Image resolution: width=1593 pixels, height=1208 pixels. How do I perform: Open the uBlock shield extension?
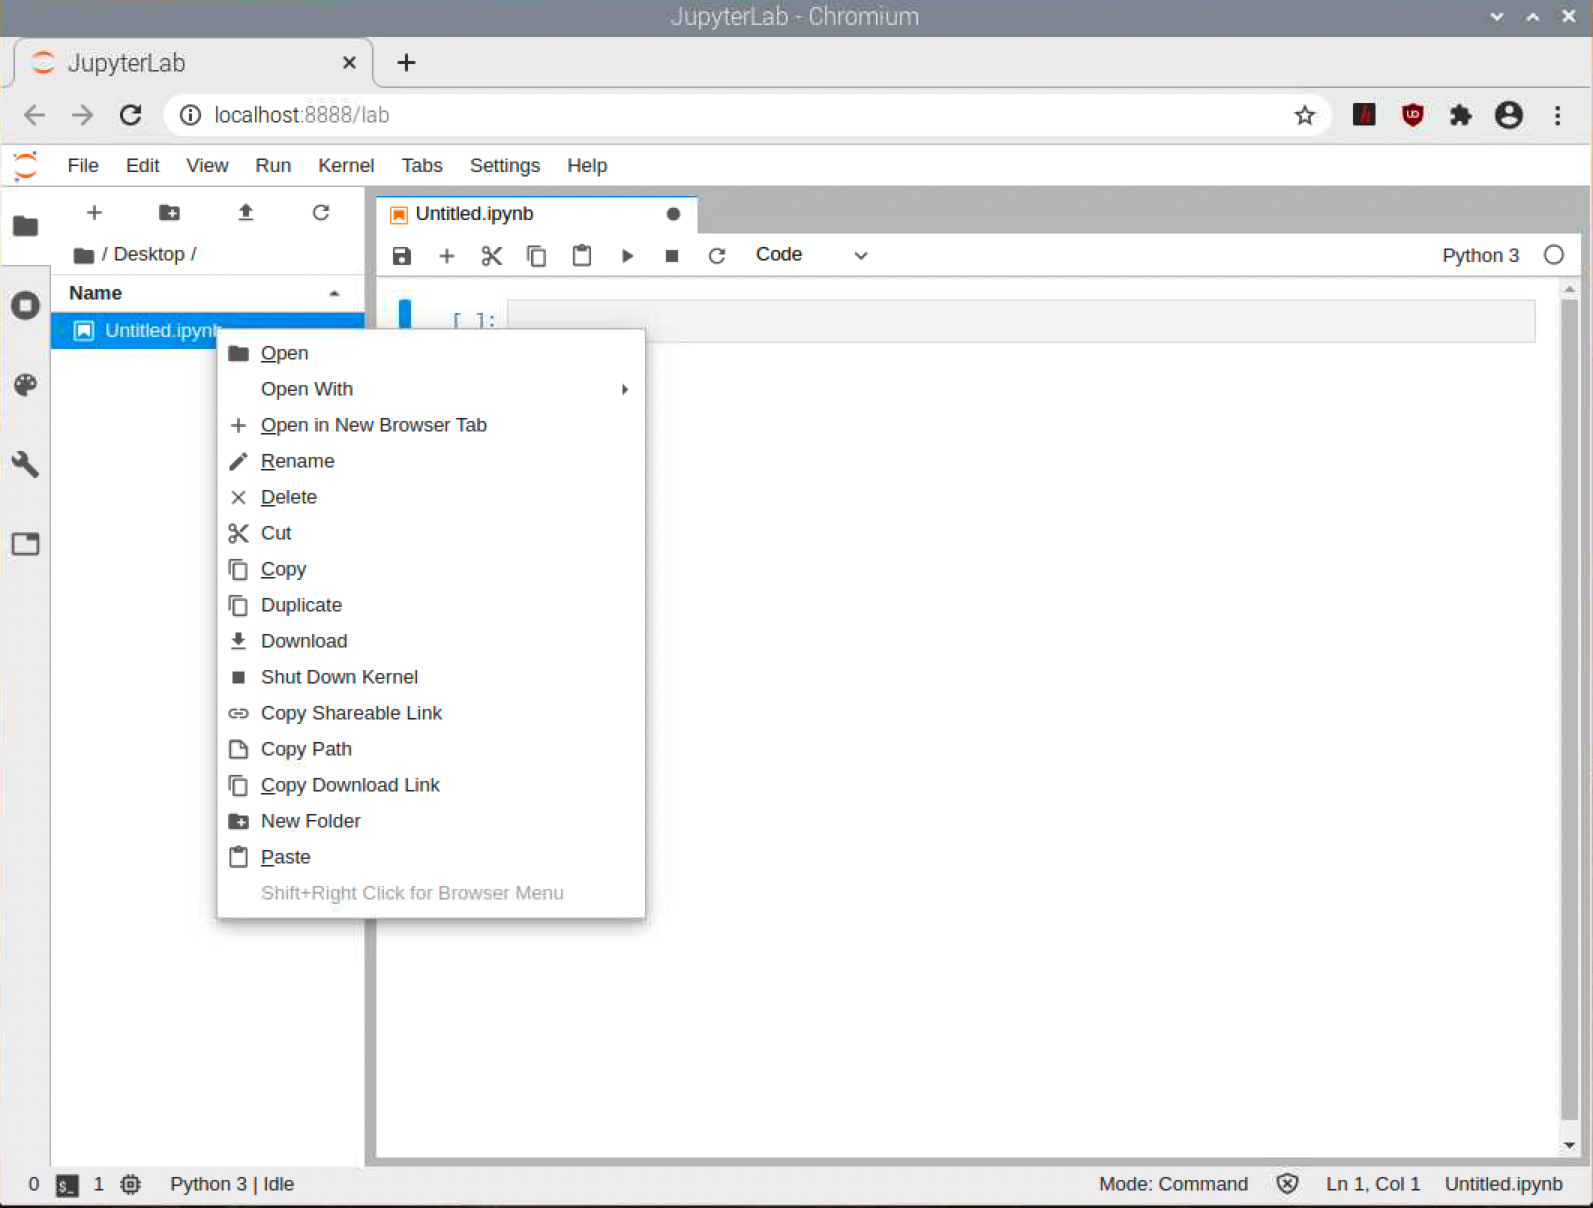[x=1412, y=115]
